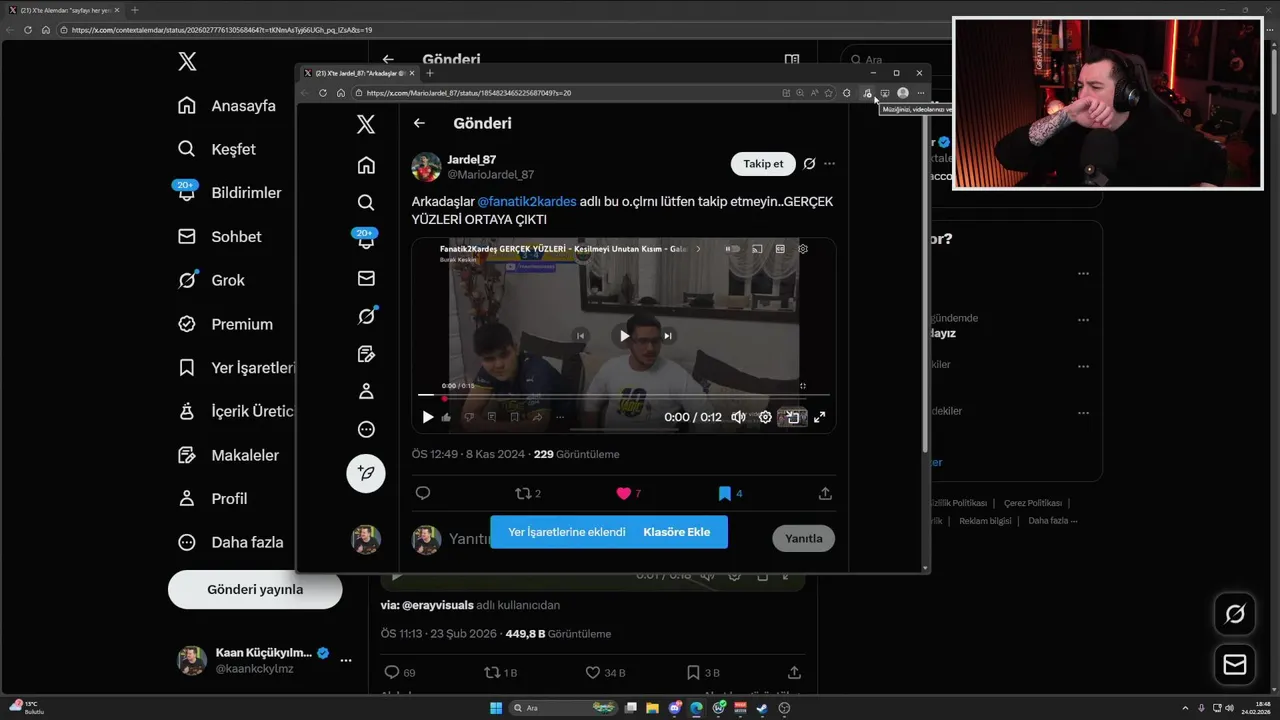
Task: Open the Windows Start menu
Action: (496, 708)
